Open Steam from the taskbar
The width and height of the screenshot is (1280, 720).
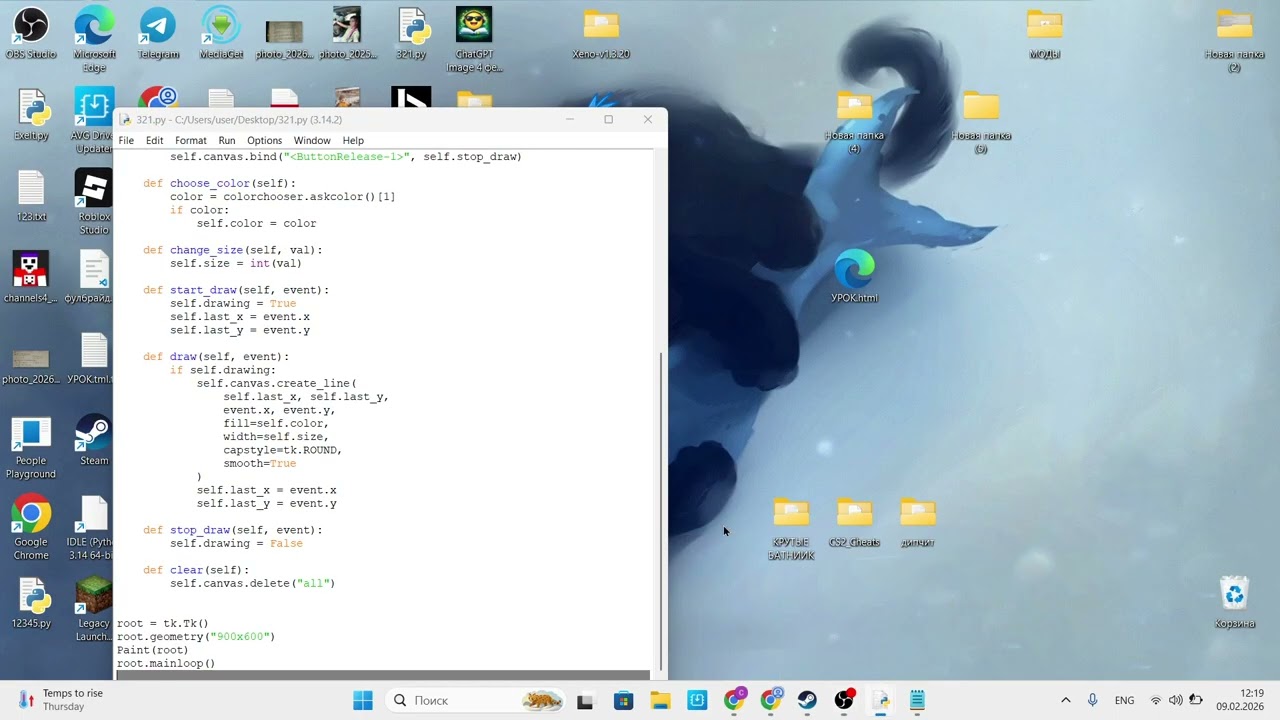coord(807,701)
